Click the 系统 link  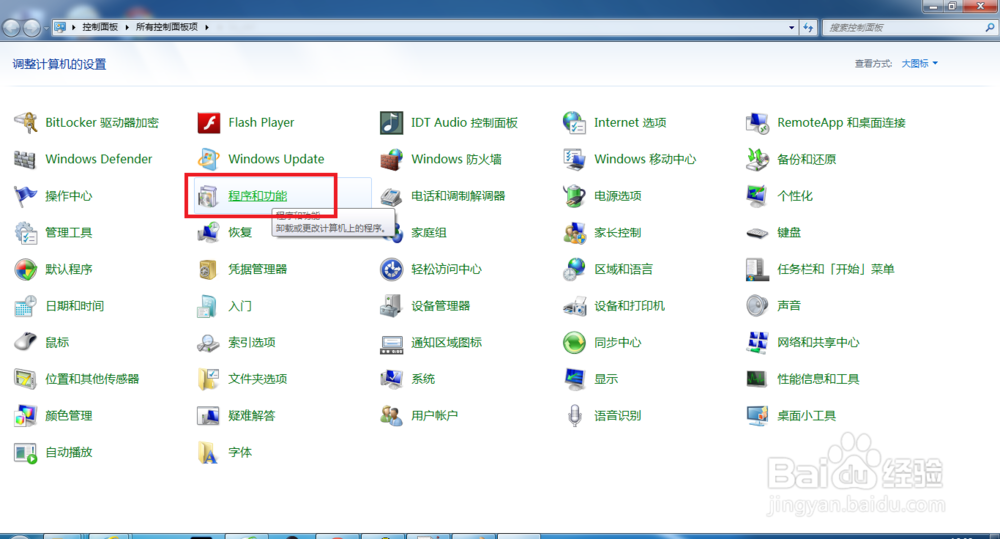[423, 379]
